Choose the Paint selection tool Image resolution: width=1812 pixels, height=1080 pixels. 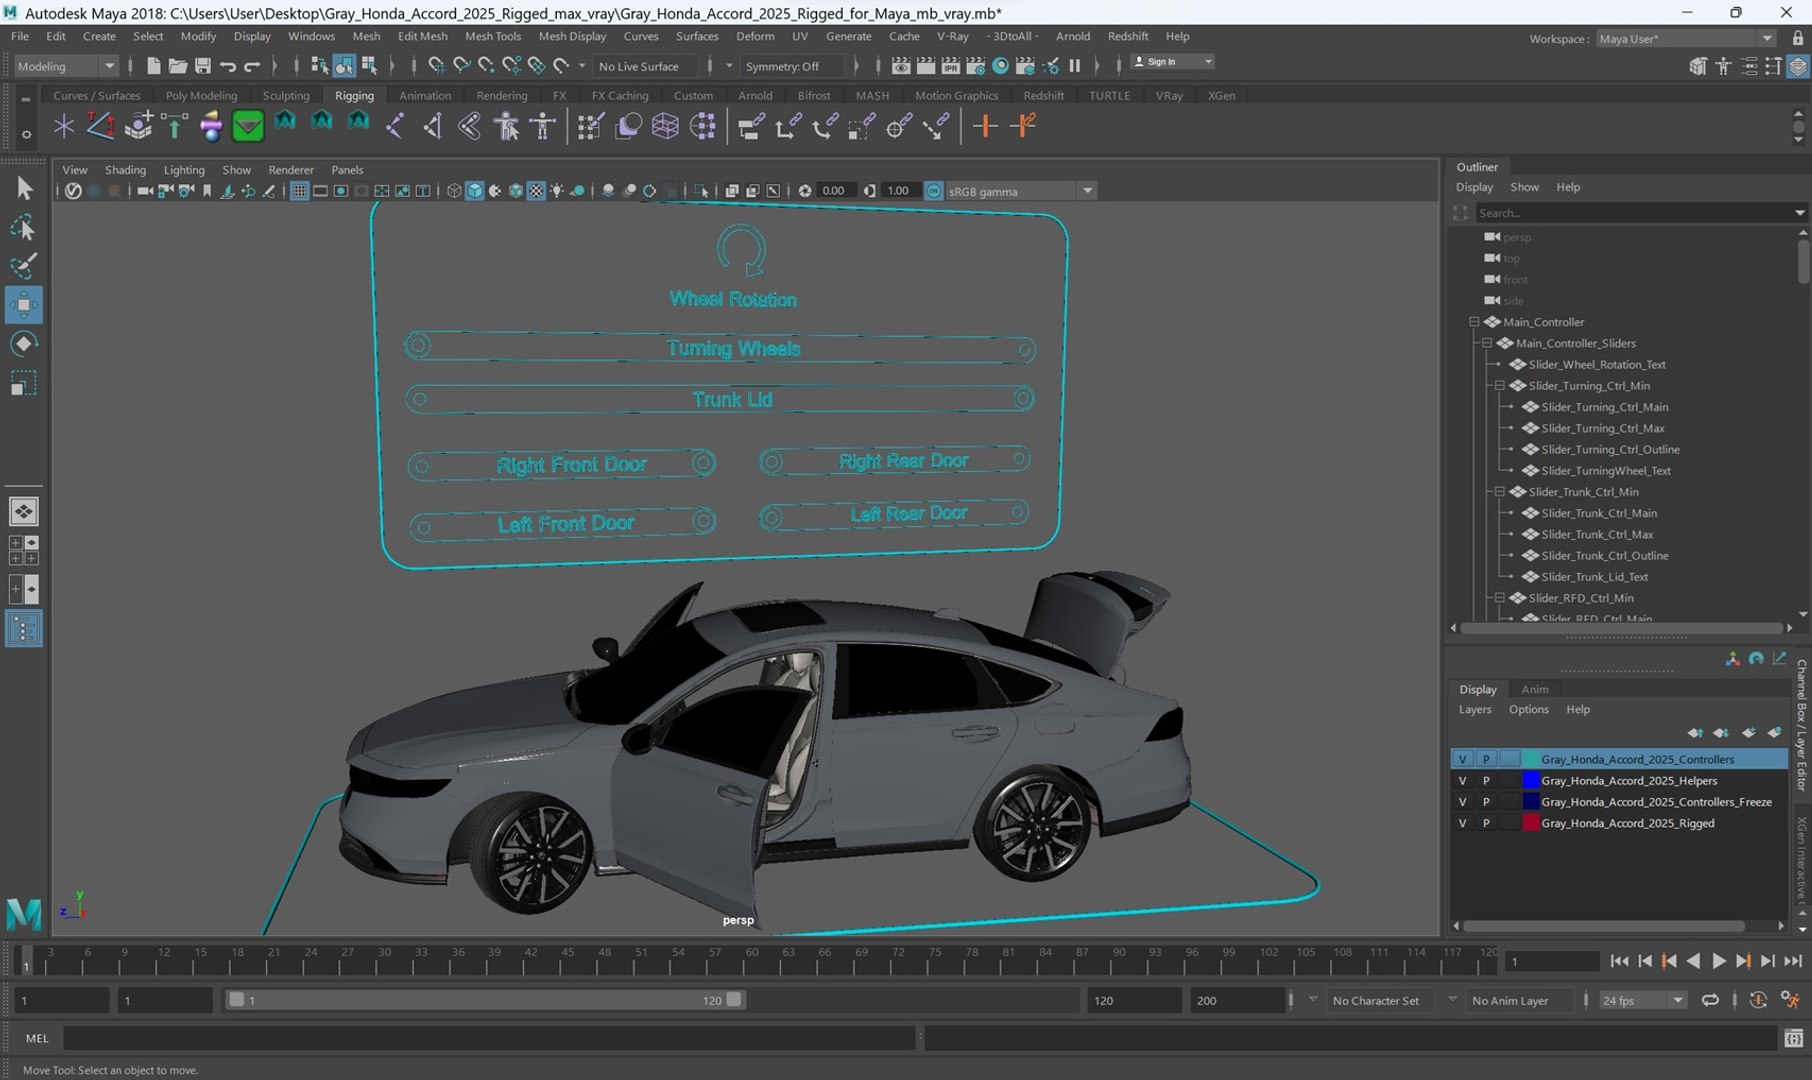tap(24, 265)
